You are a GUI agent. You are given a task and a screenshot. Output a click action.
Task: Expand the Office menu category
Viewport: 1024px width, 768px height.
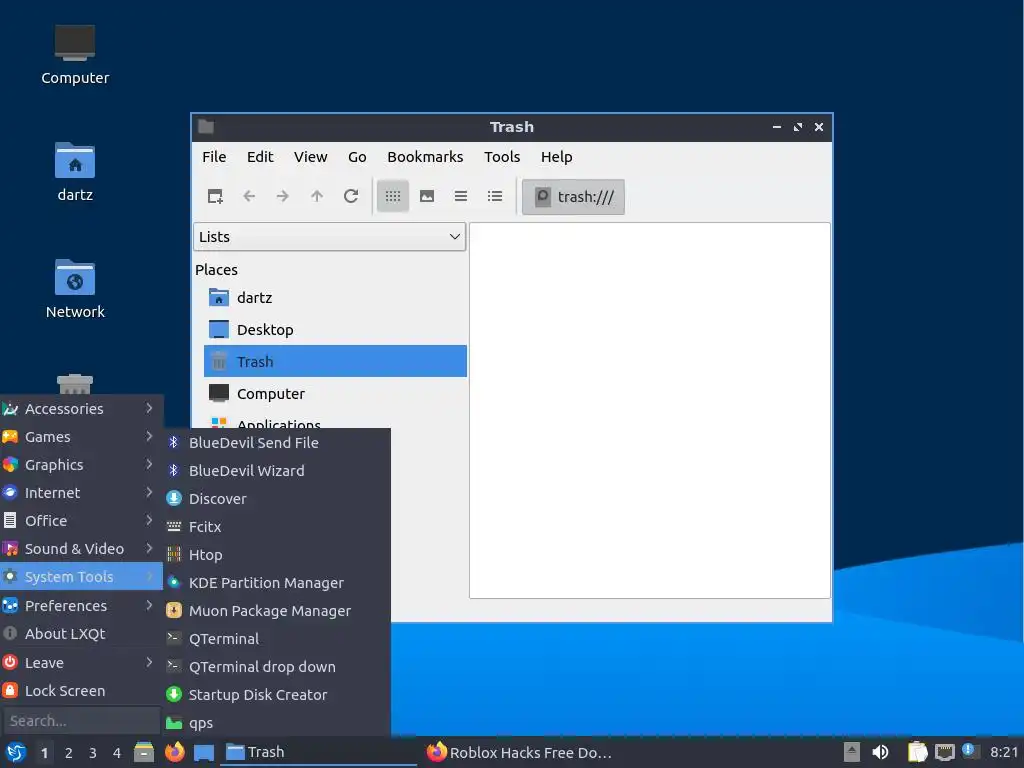tap(81, 521)
